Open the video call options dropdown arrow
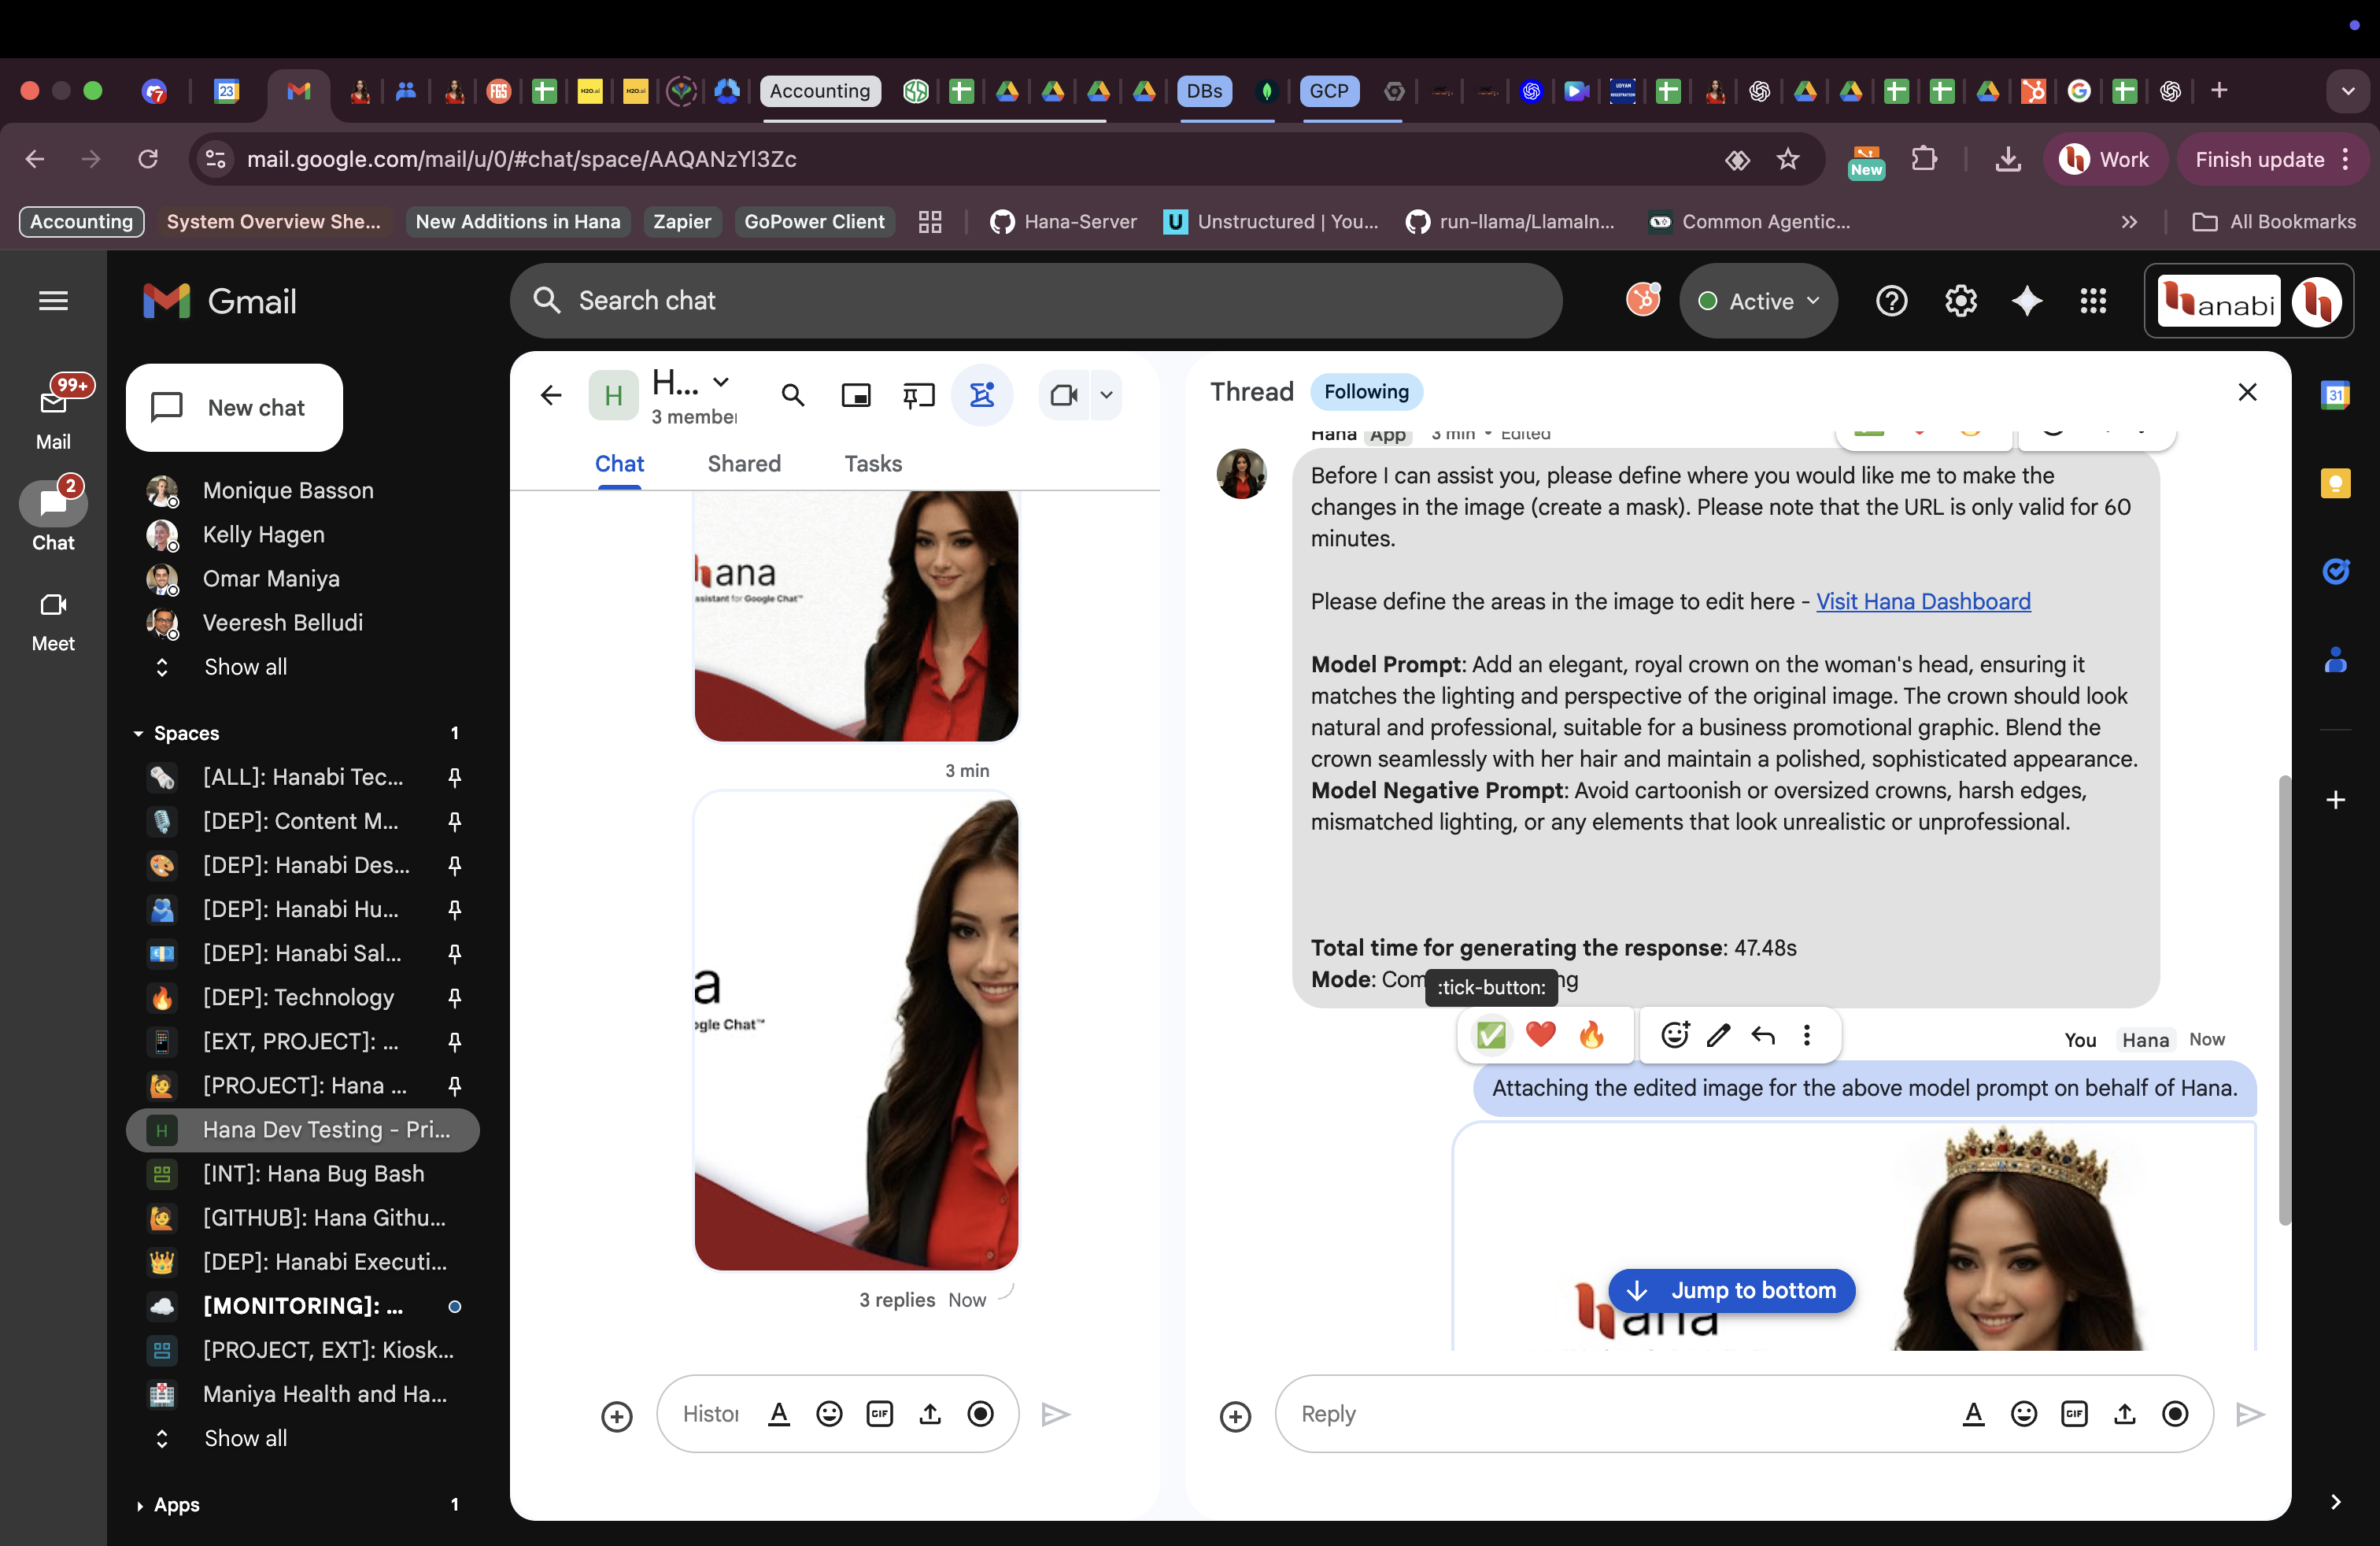This screenshot has width=2380, height=1546. pyautogui.click(x=1106, y=396)
